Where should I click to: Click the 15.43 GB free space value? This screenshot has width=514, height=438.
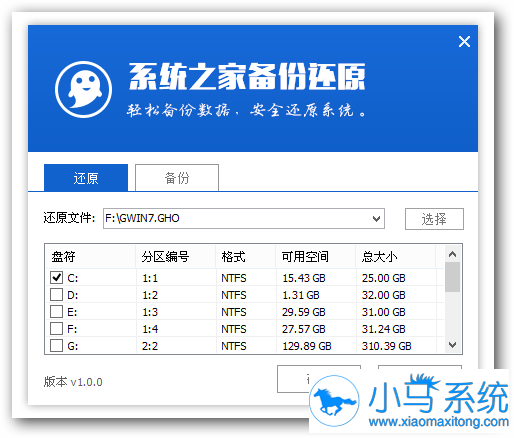coord(304,278)
